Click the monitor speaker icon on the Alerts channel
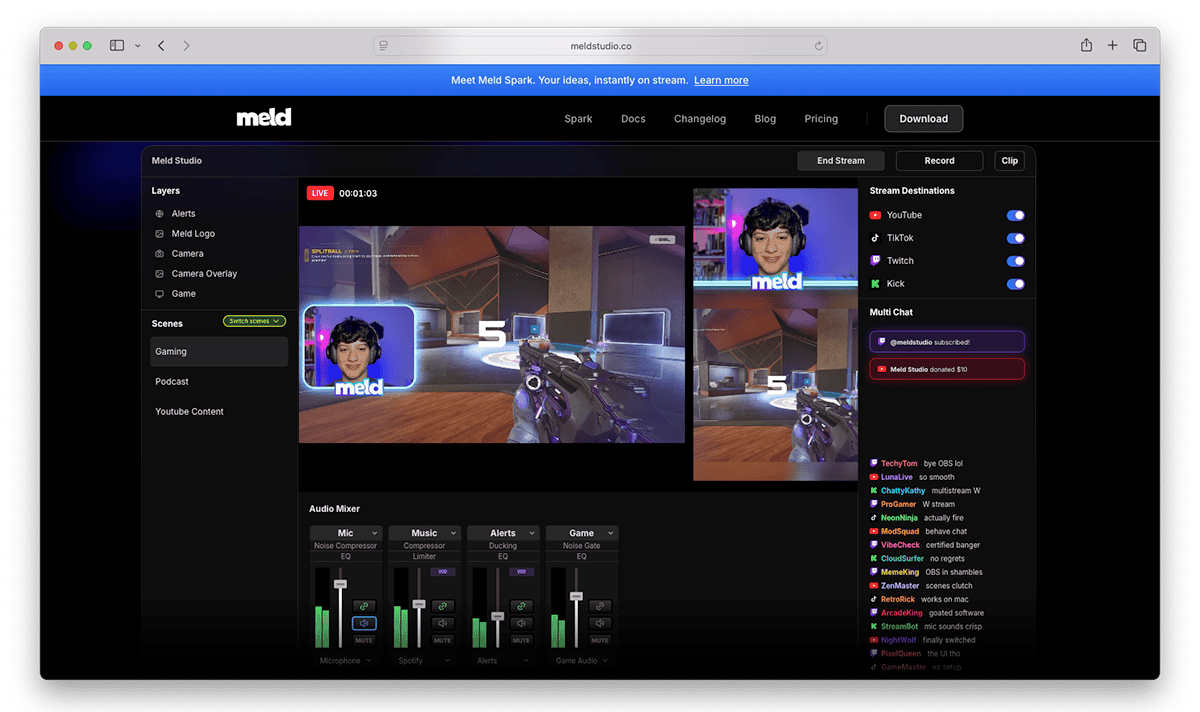The image size is (1200, 712). 521,623
